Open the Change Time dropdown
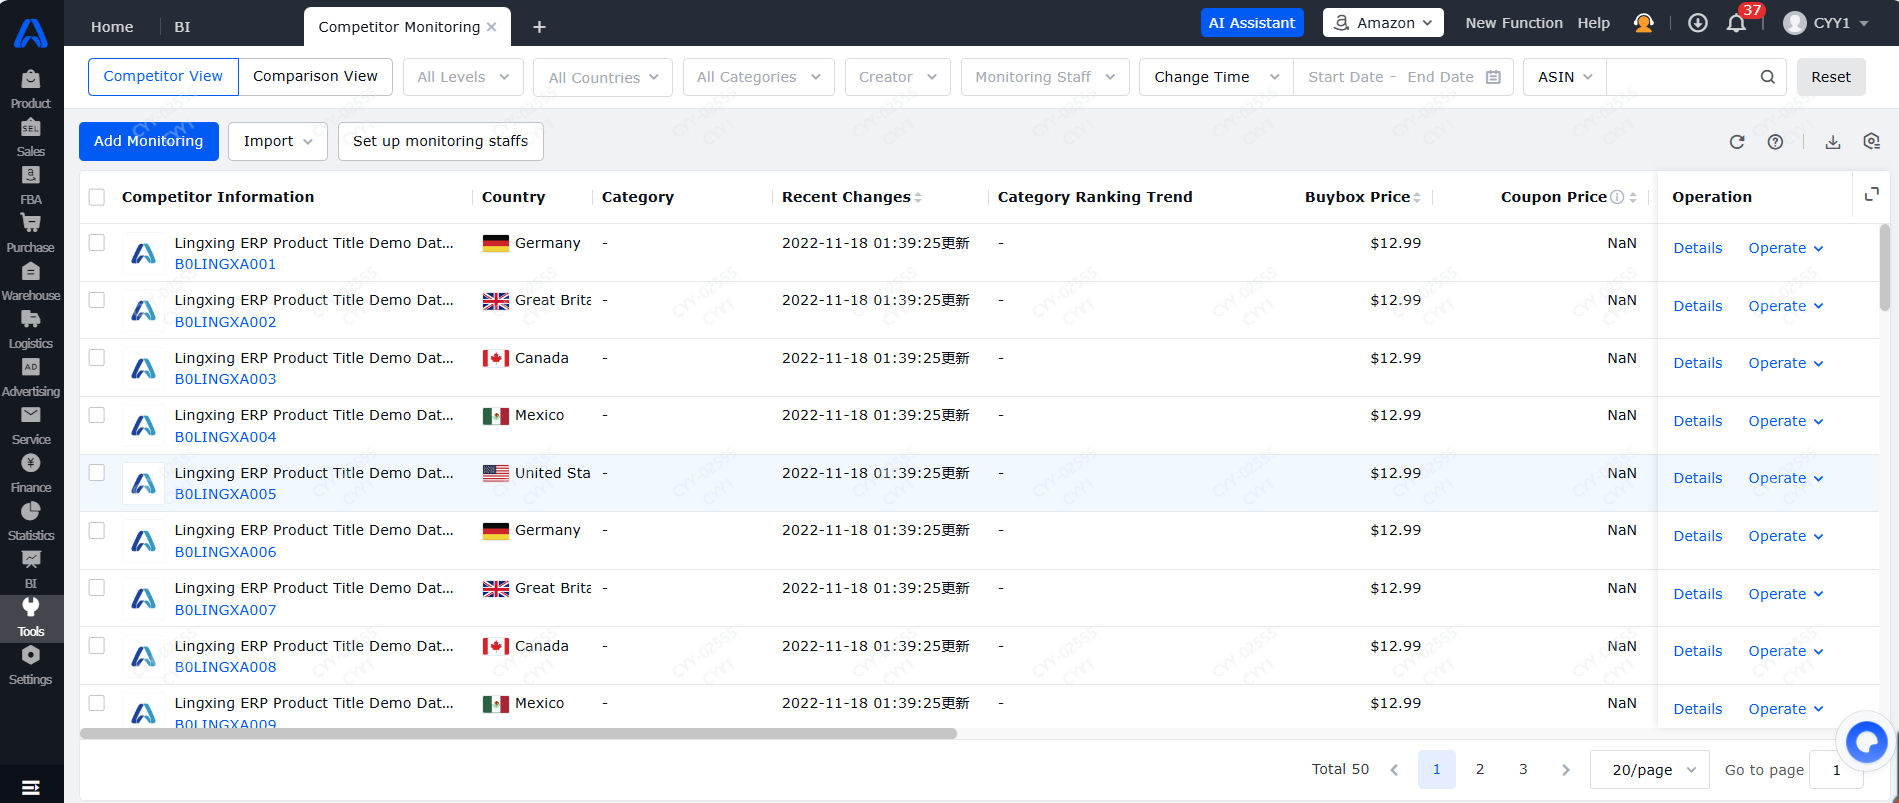Screen dimensions: 1899x803 pos(1216,77)
